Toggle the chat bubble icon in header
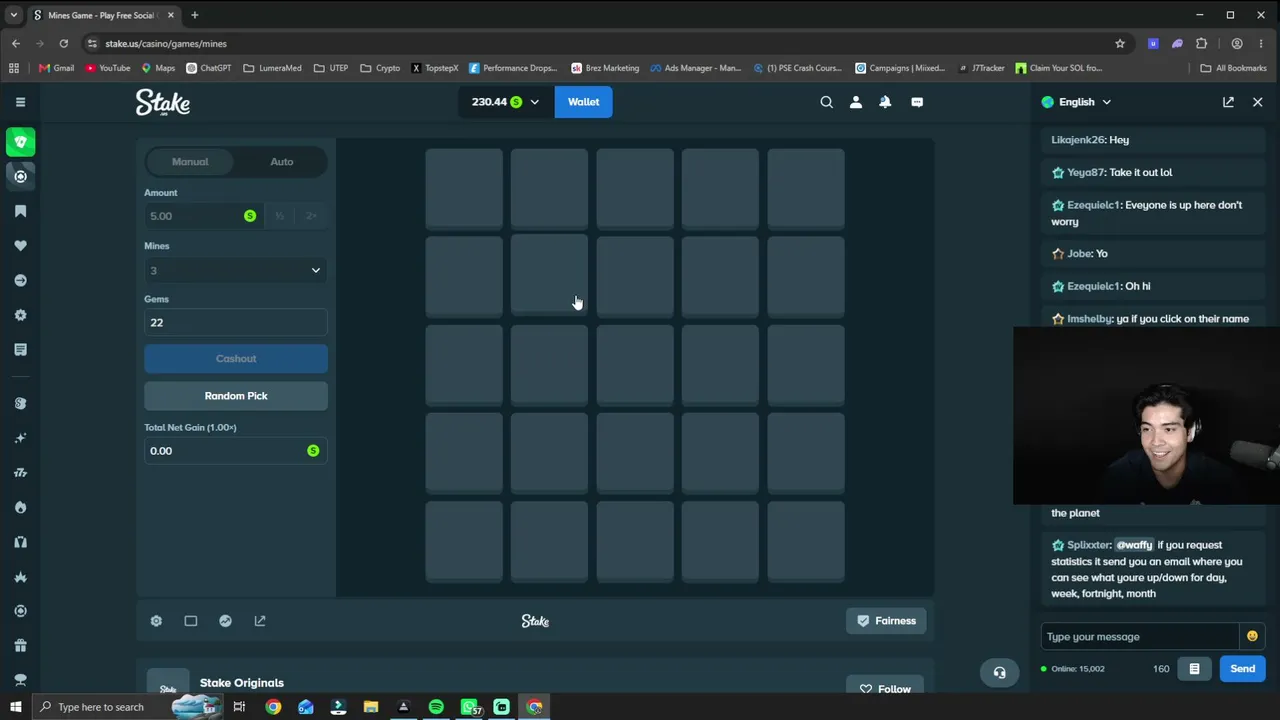1280x720 pixels. click(917, 102)
